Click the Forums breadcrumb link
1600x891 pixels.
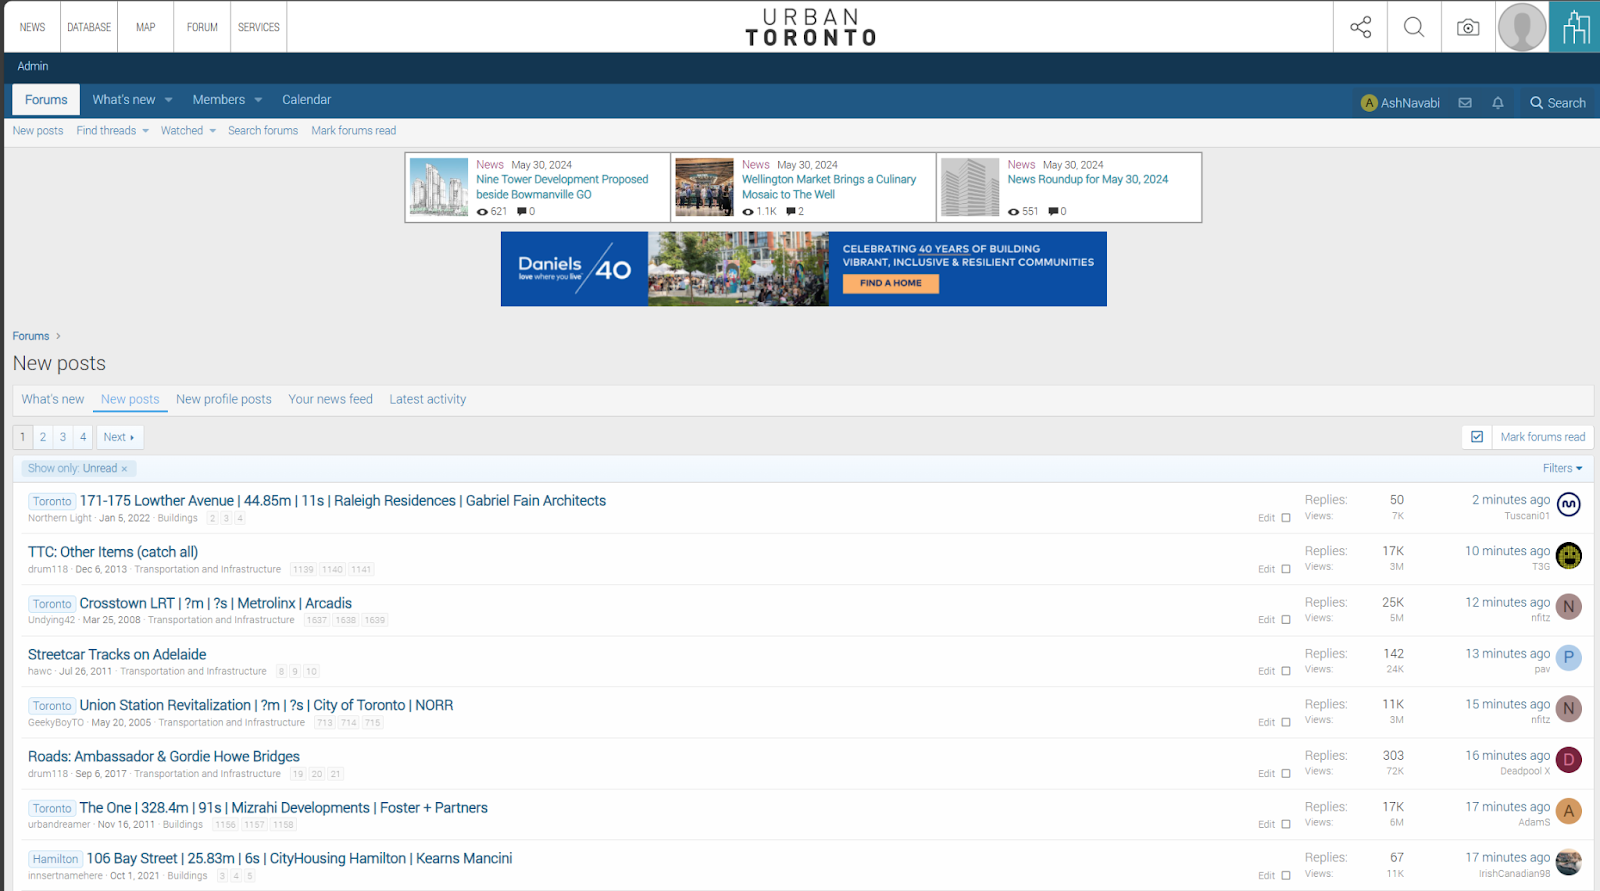[x=31, y=336]
